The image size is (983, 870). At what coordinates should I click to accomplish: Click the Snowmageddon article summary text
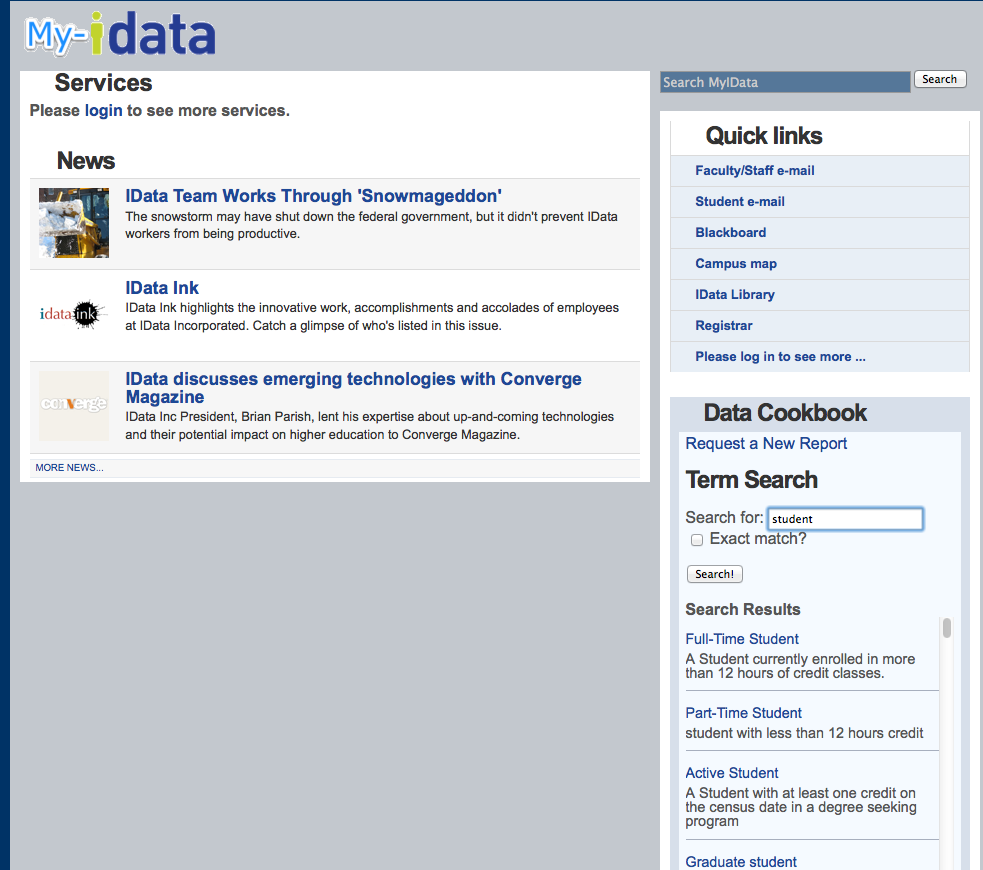pos(371,225)
